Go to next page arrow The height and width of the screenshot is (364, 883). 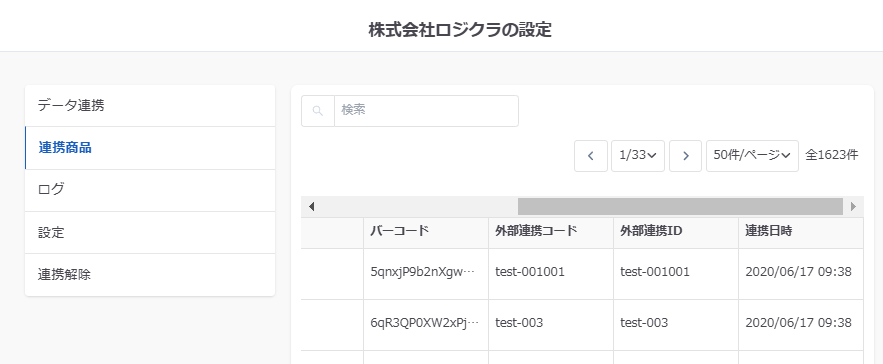click(x=685, y=156)
